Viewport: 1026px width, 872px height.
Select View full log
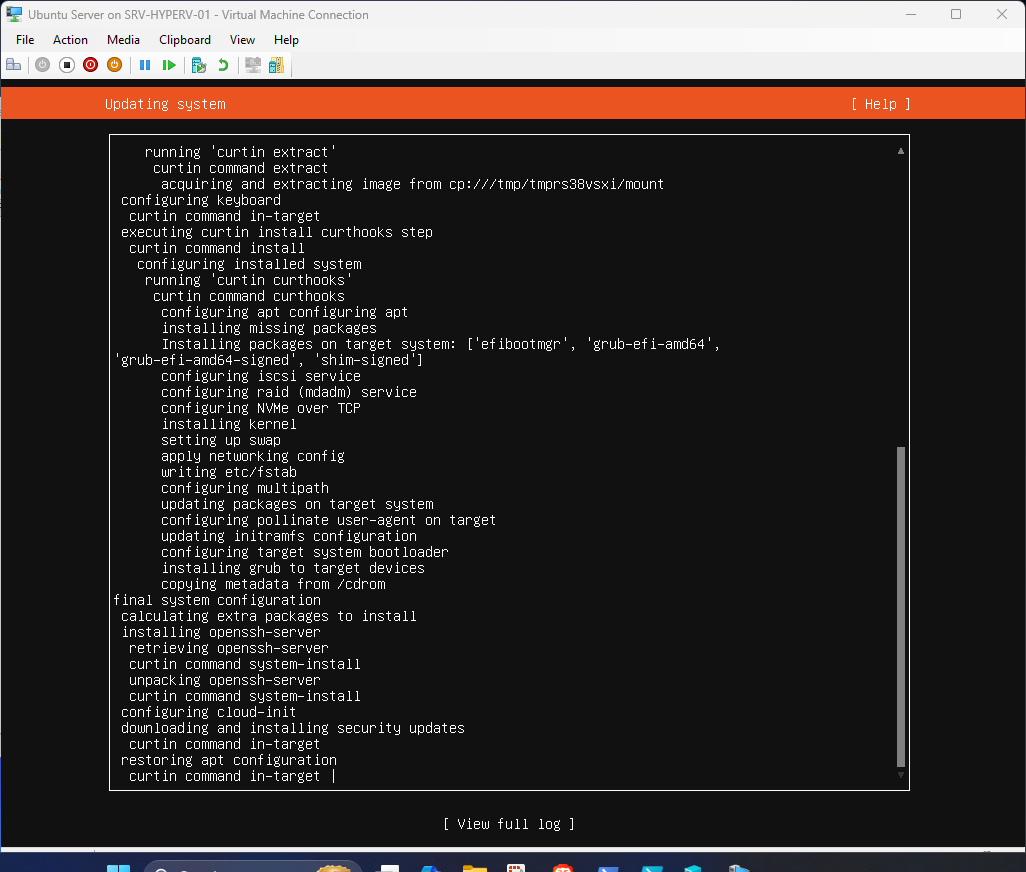509,823
